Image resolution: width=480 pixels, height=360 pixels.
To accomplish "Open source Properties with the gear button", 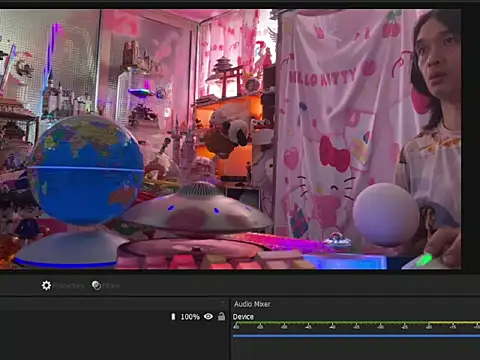I will pyautogui.click(x=62, y=285).
